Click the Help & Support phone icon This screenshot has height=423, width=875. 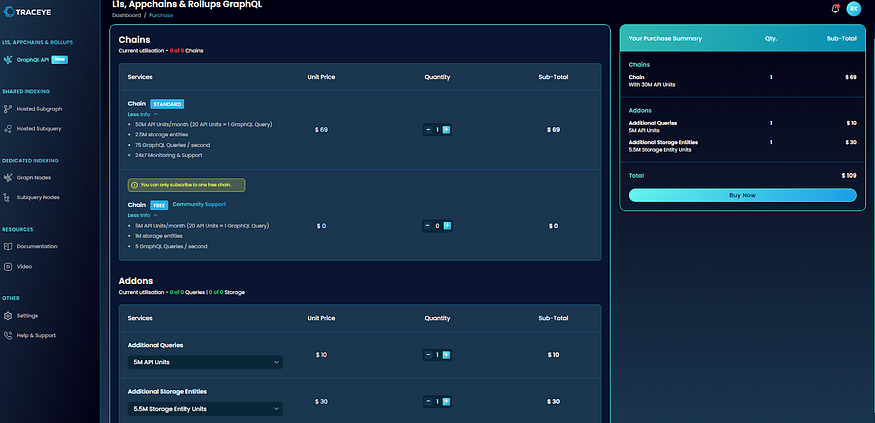(x=8, y=335)
